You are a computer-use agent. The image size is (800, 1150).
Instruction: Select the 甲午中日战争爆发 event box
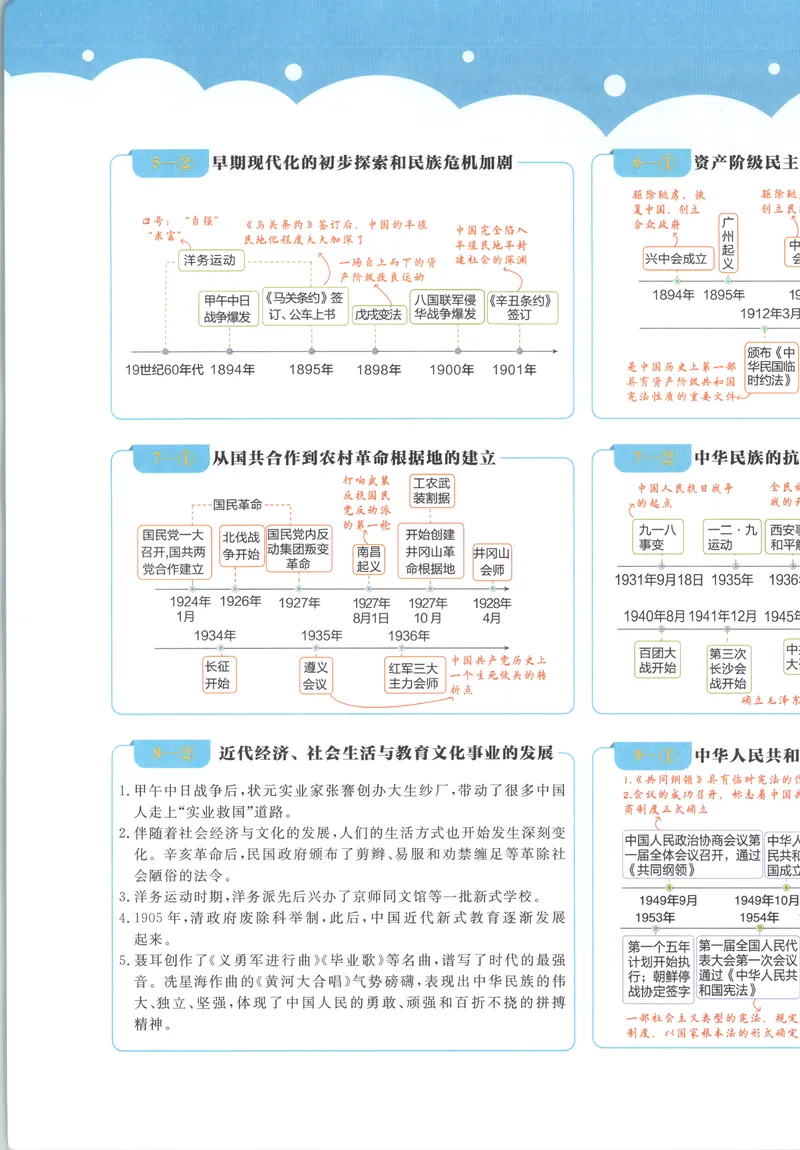point(228,309)
